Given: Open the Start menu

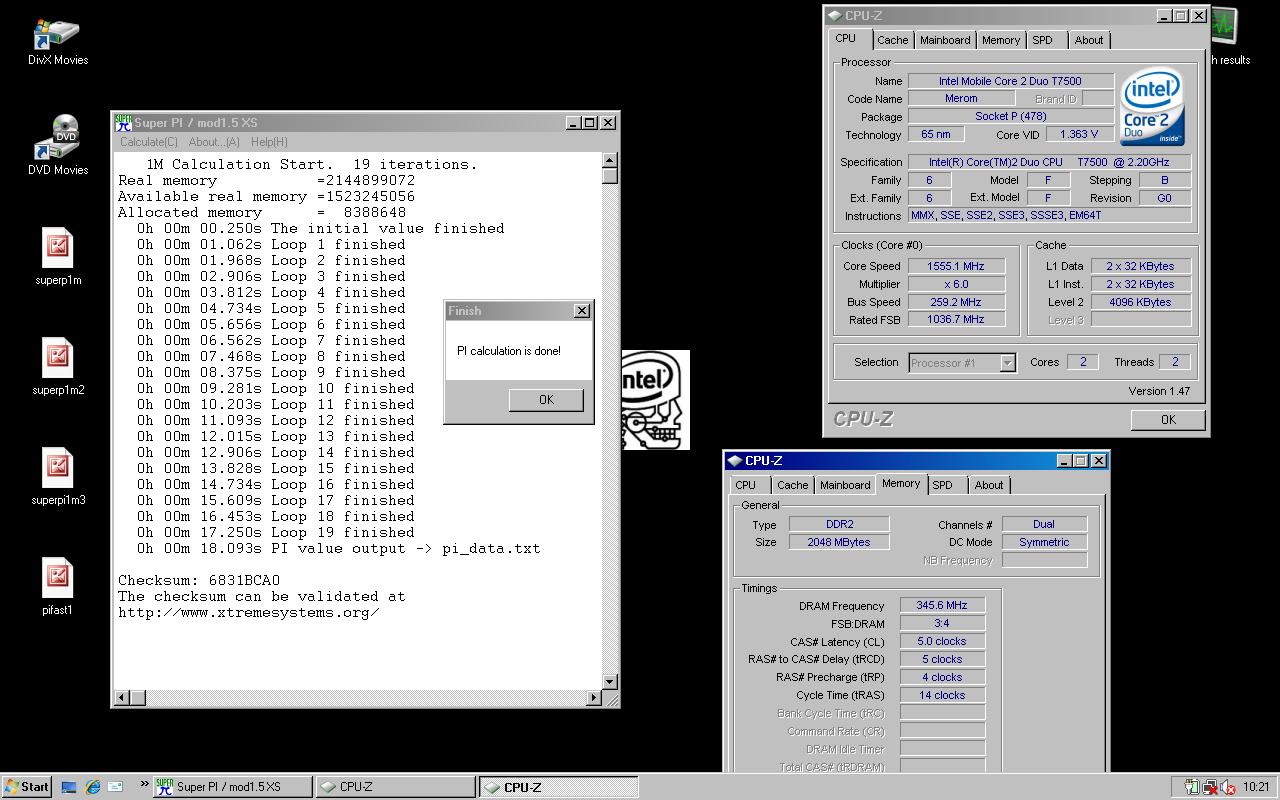Looking at the screenshot, I should (x=27, y=787).
